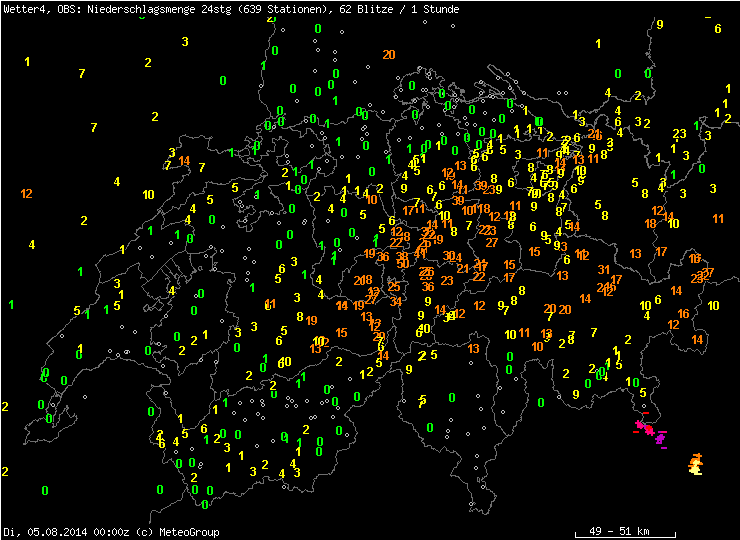Select the topmost yellow 3 in upper left

tap(185, 41)
